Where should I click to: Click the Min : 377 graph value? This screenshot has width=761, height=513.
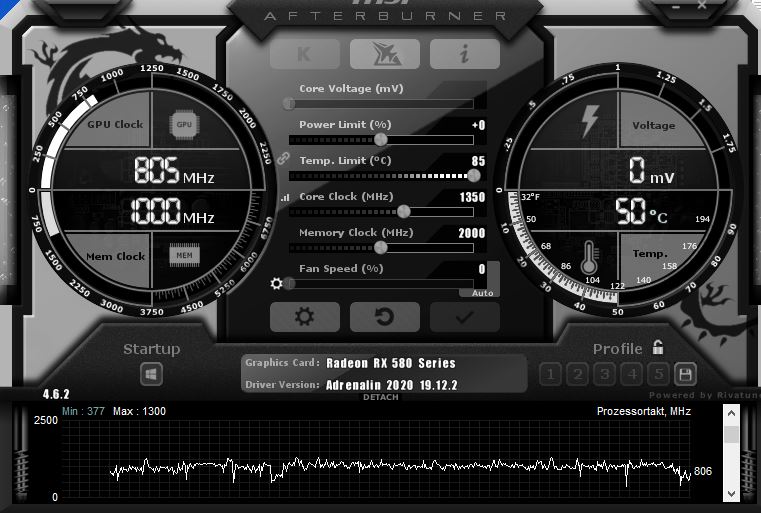click(83, 412)
